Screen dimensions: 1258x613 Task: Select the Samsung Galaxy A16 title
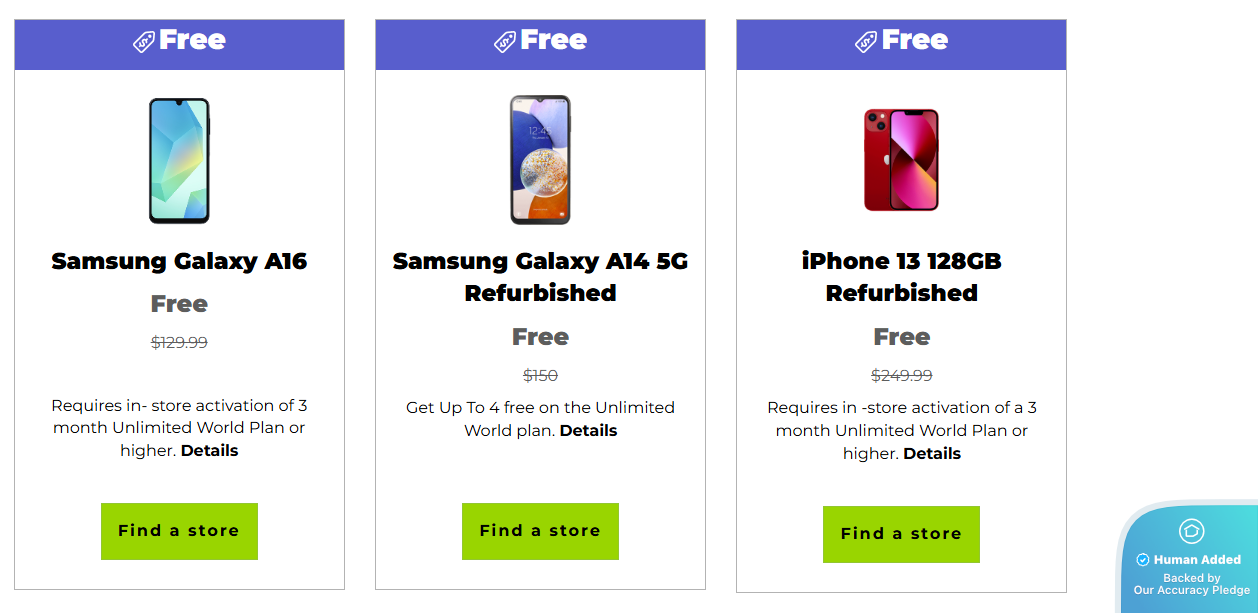point(179,262)
